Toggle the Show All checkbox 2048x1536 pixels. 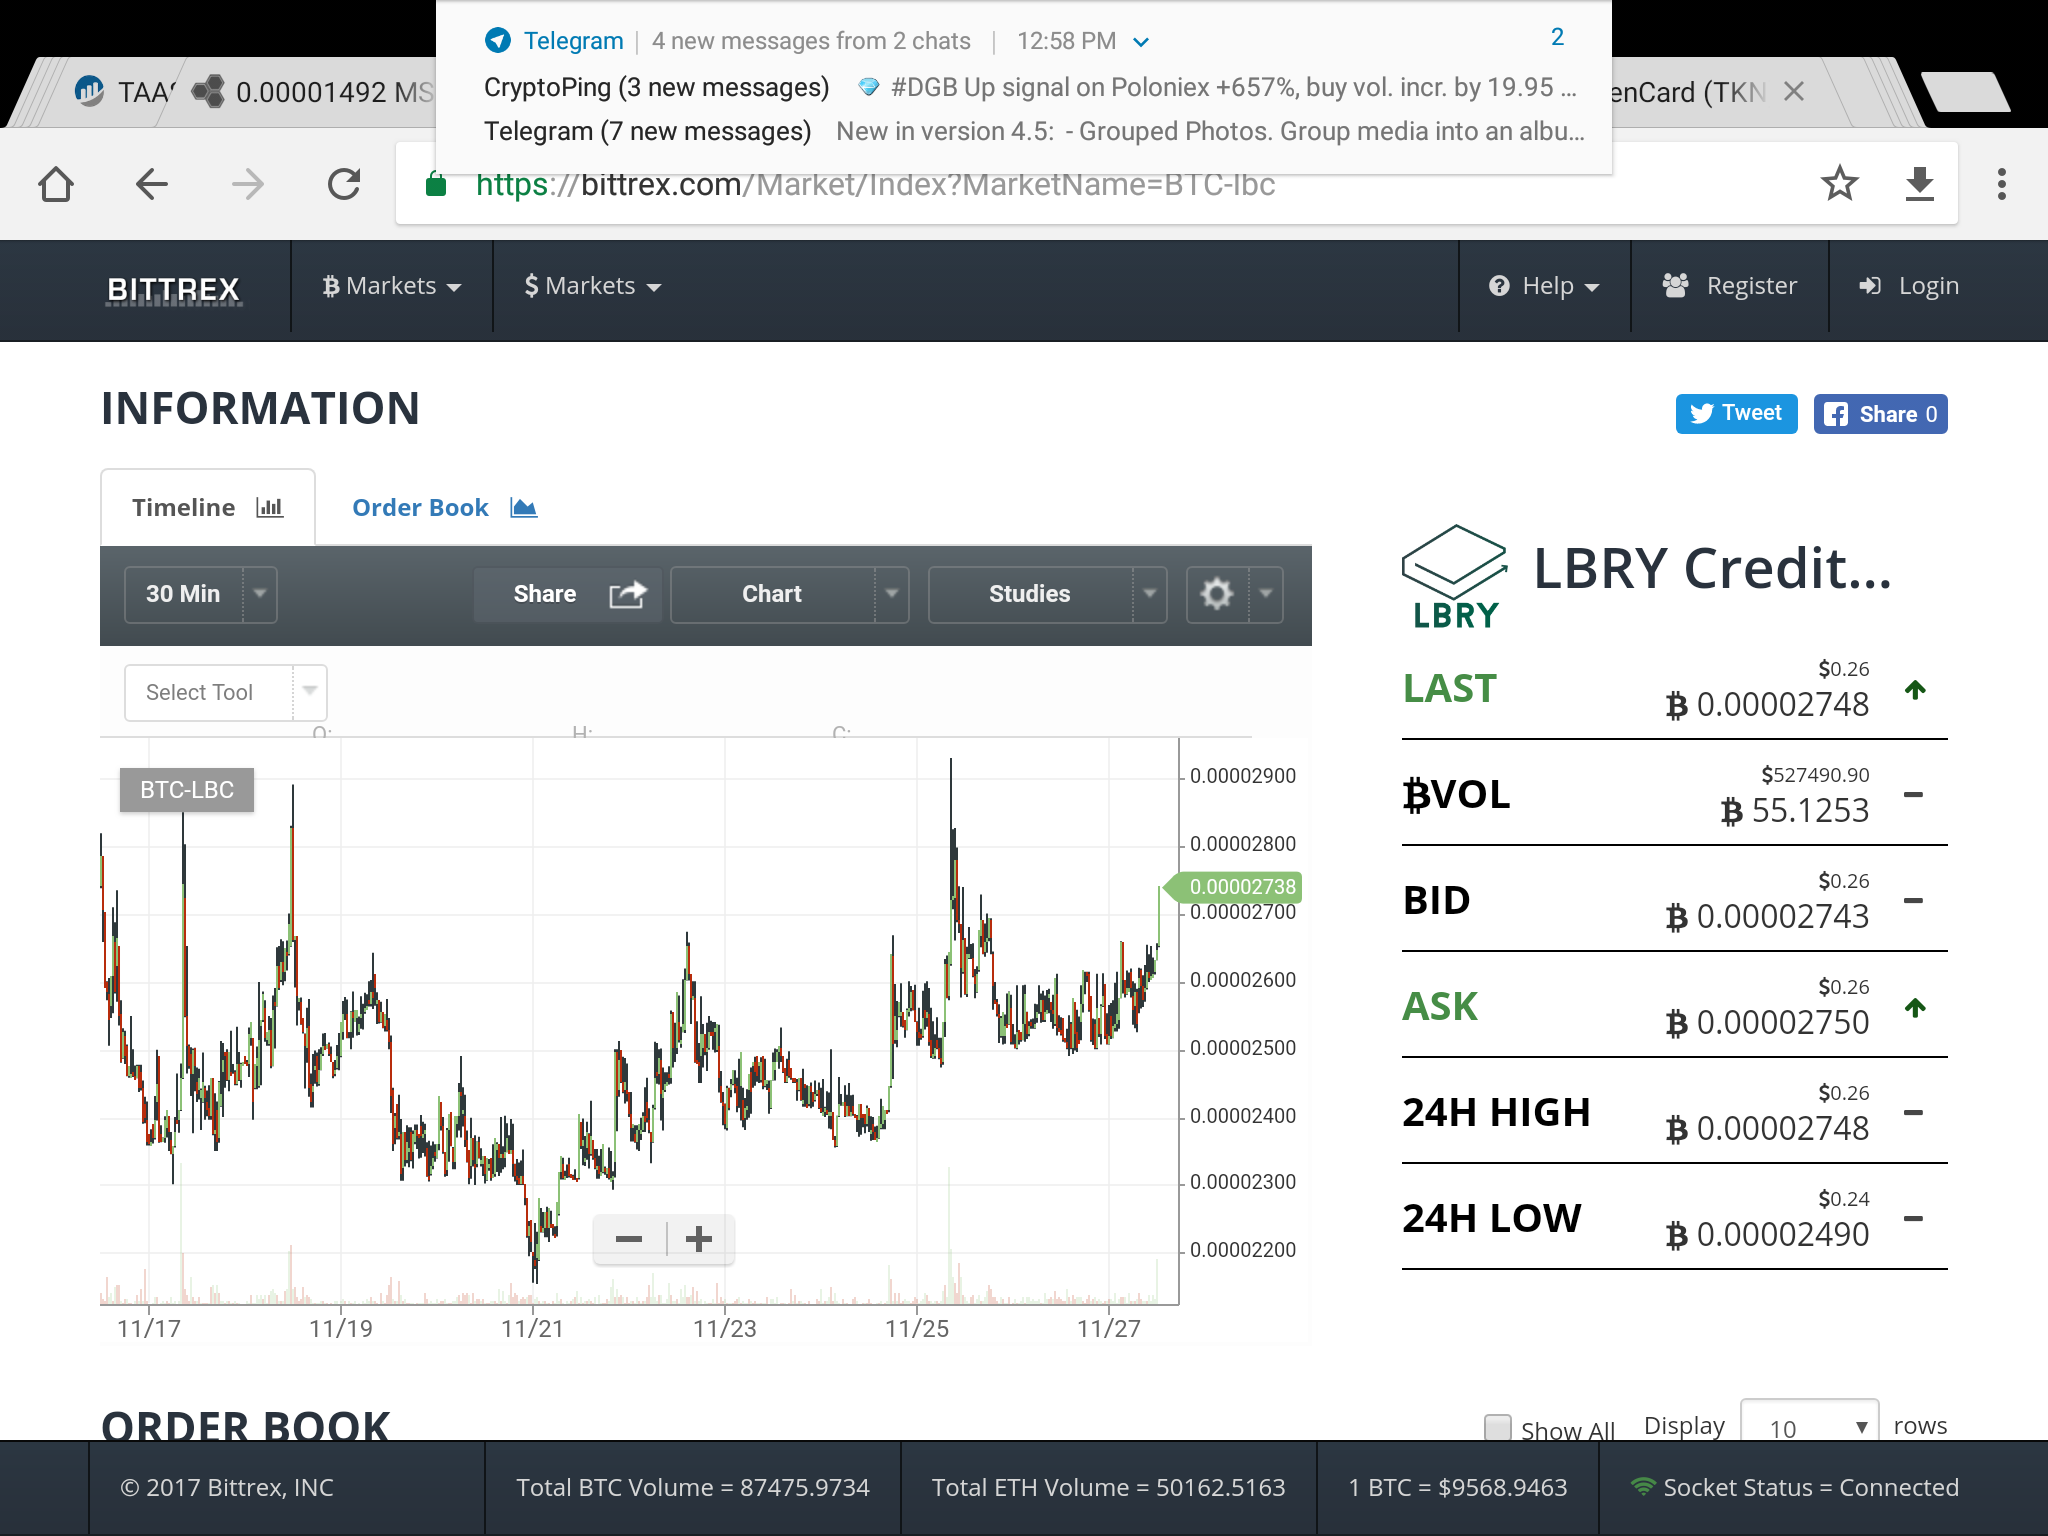(1497, 1427)
